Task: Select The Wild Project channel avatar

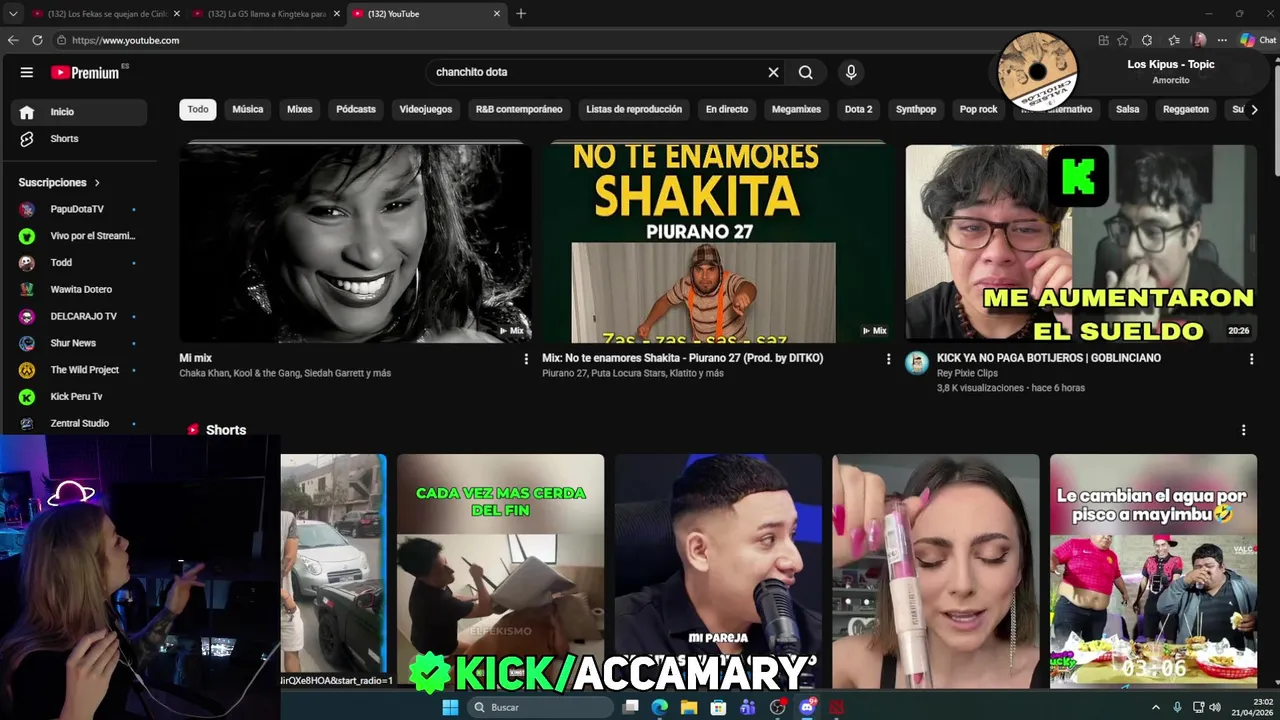Action: click(27, 370)
